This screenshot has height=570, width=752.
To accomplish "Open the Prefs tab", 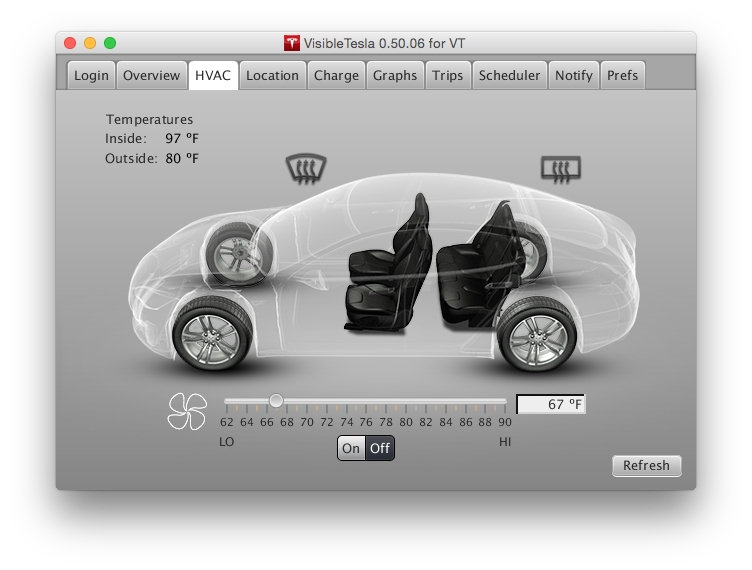I will coord(623,75).
